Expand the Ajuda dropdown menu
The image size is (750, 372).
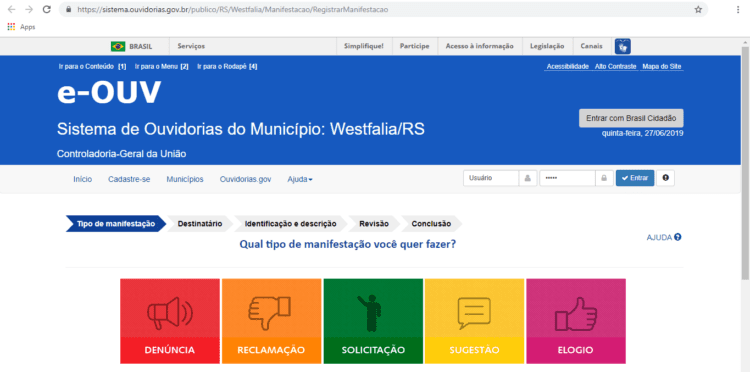[300, 179]
